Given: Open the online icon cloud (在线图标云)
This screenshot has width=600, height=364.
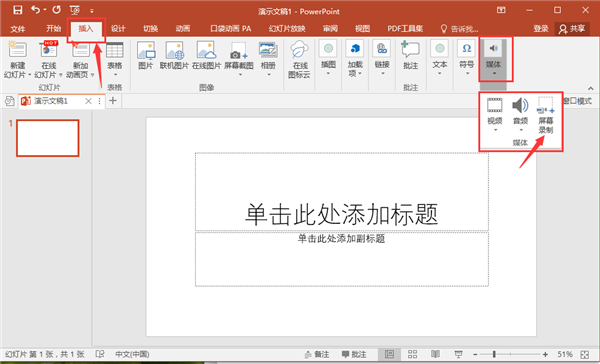Looking at the screenshot, I should (299, 60).
